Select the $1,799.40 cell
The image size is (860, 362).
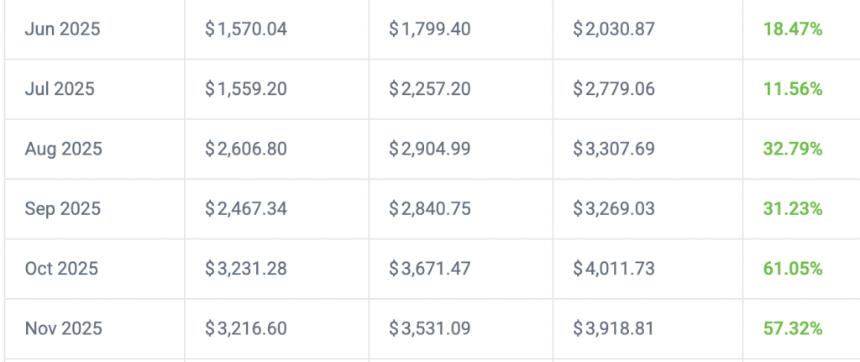click(429, 29)
